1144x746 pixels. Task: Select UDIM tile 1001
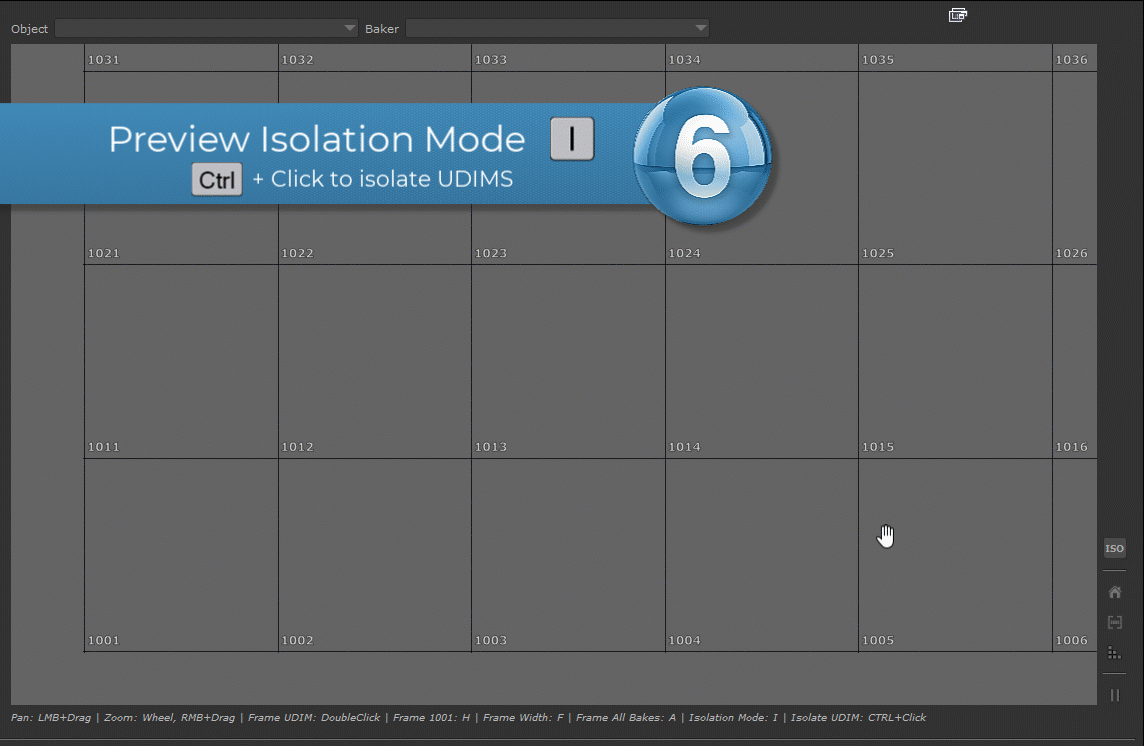(x=181, y=555)
